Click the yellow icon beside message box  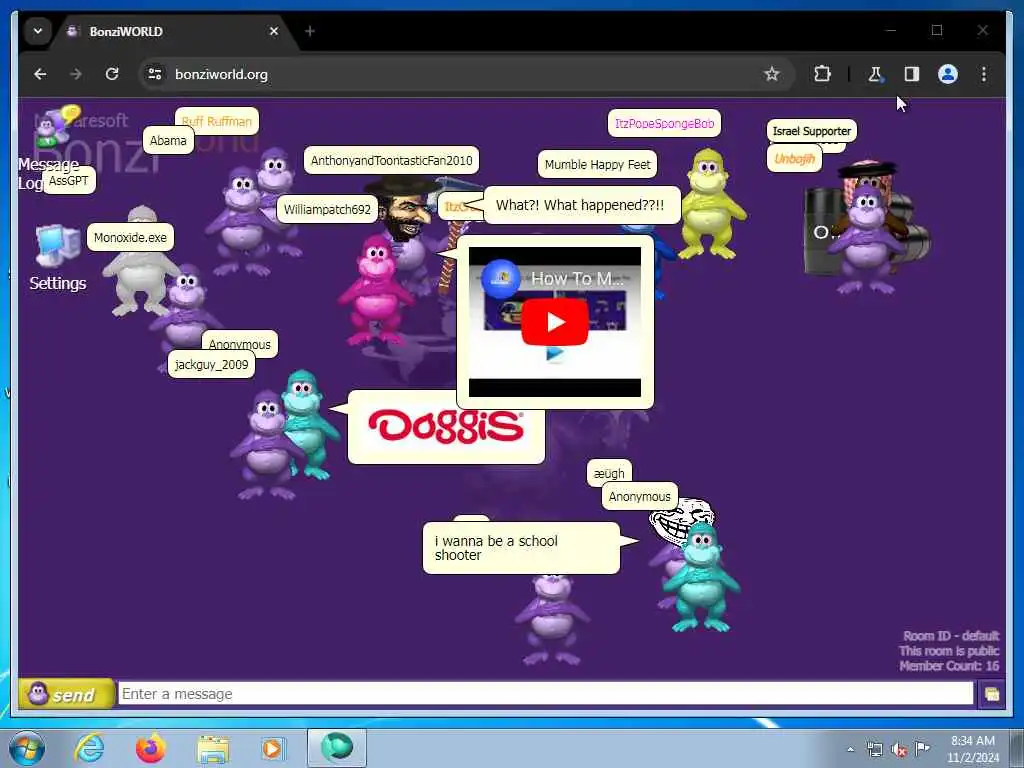point(991,694)
